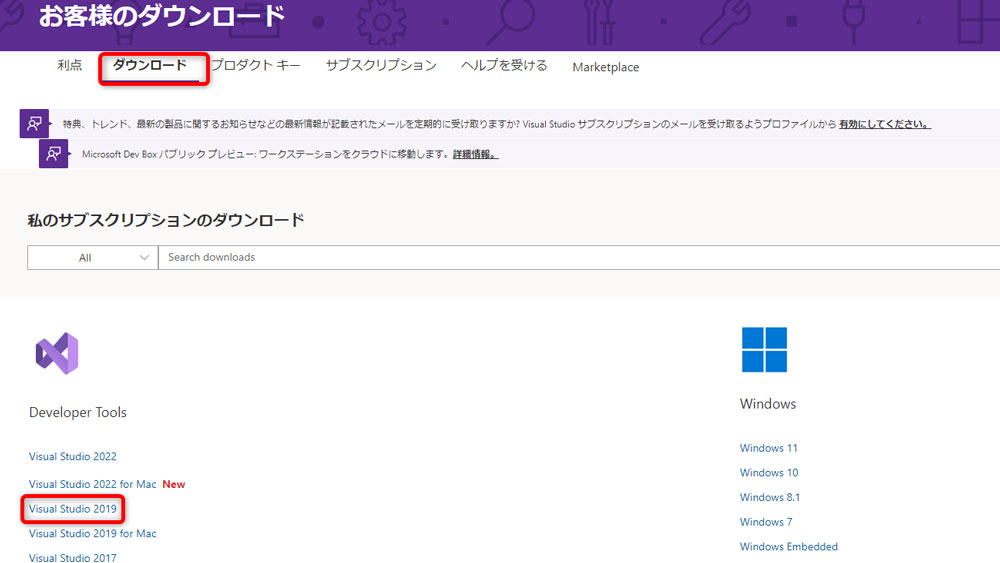Switch to the 利点 tab

pos(70,66)
